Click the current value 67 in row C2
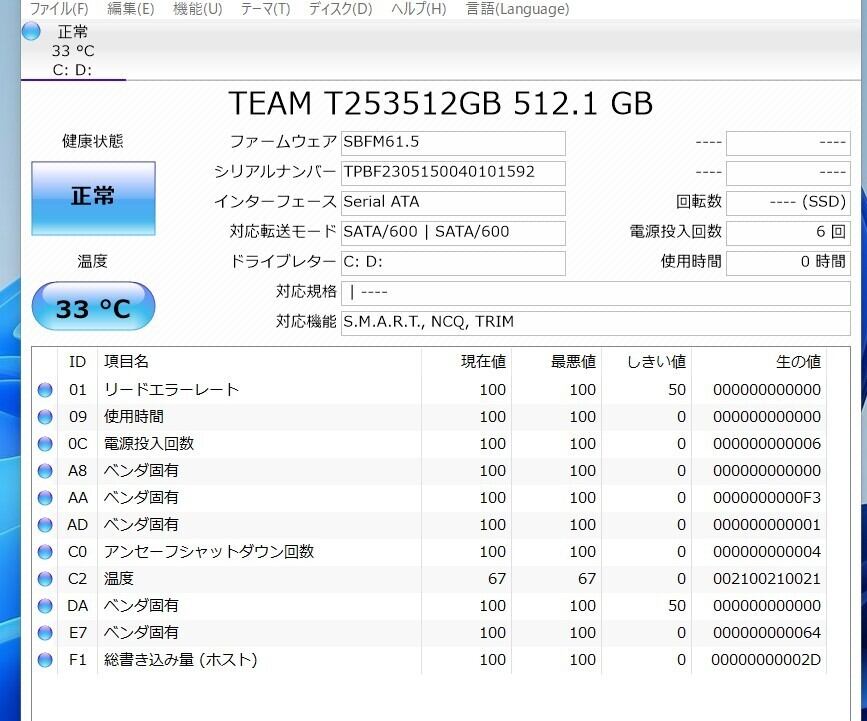 [x=497, y=579]
